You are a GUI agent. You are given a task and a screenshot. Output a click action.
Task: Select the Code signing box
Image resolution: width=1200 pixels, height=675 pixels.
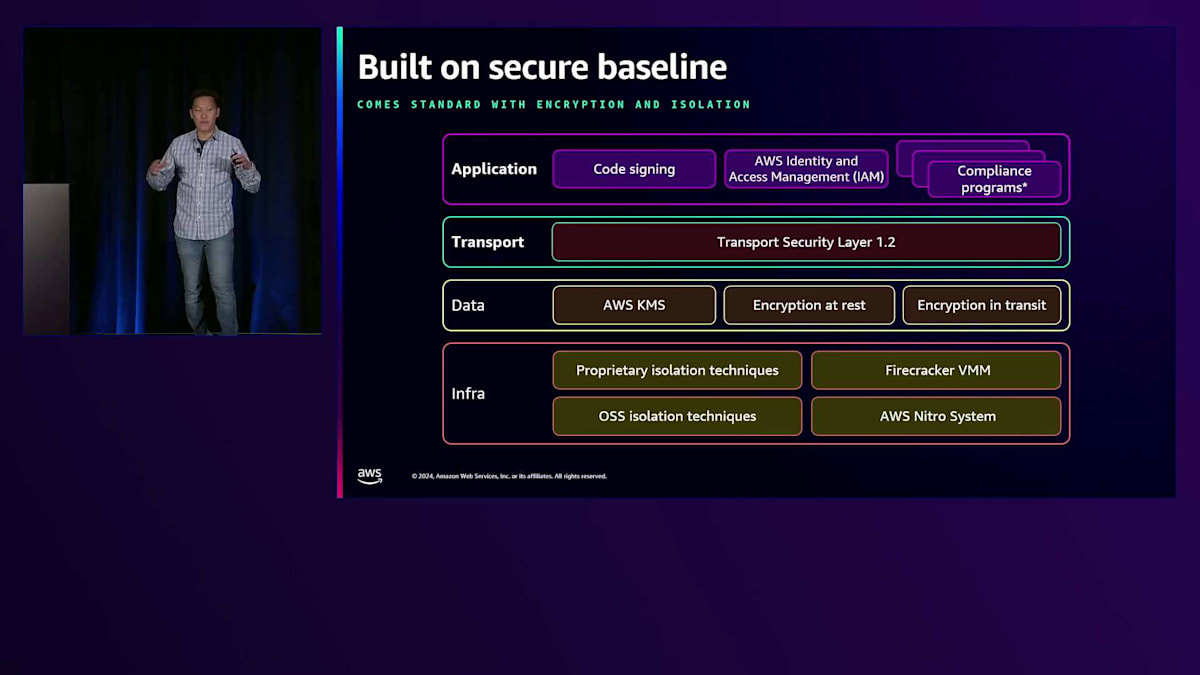click(634, 169)
